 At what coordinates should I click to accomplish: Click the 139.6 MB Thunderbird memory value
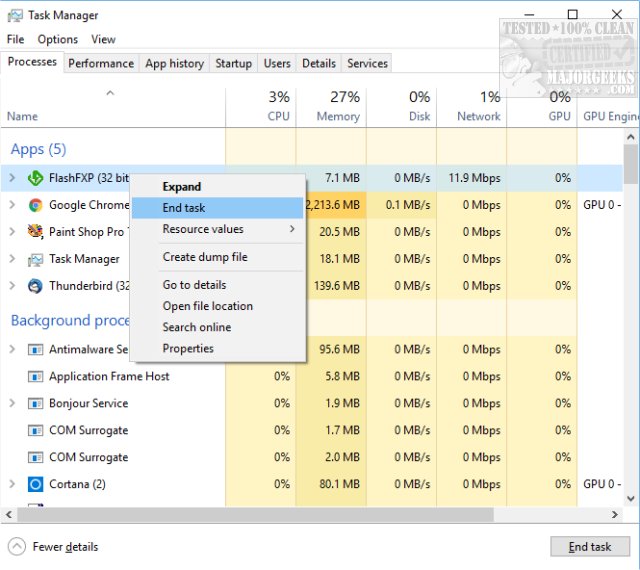(337, 286)
